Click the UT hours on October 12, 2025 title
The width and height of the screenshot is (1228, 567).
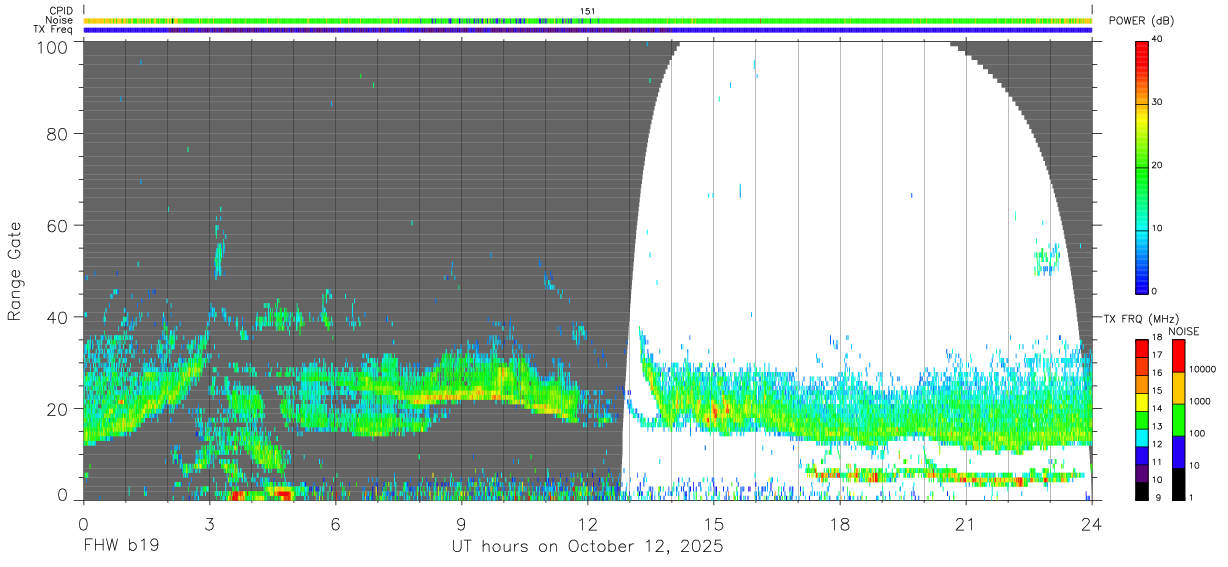click(587, 548)
